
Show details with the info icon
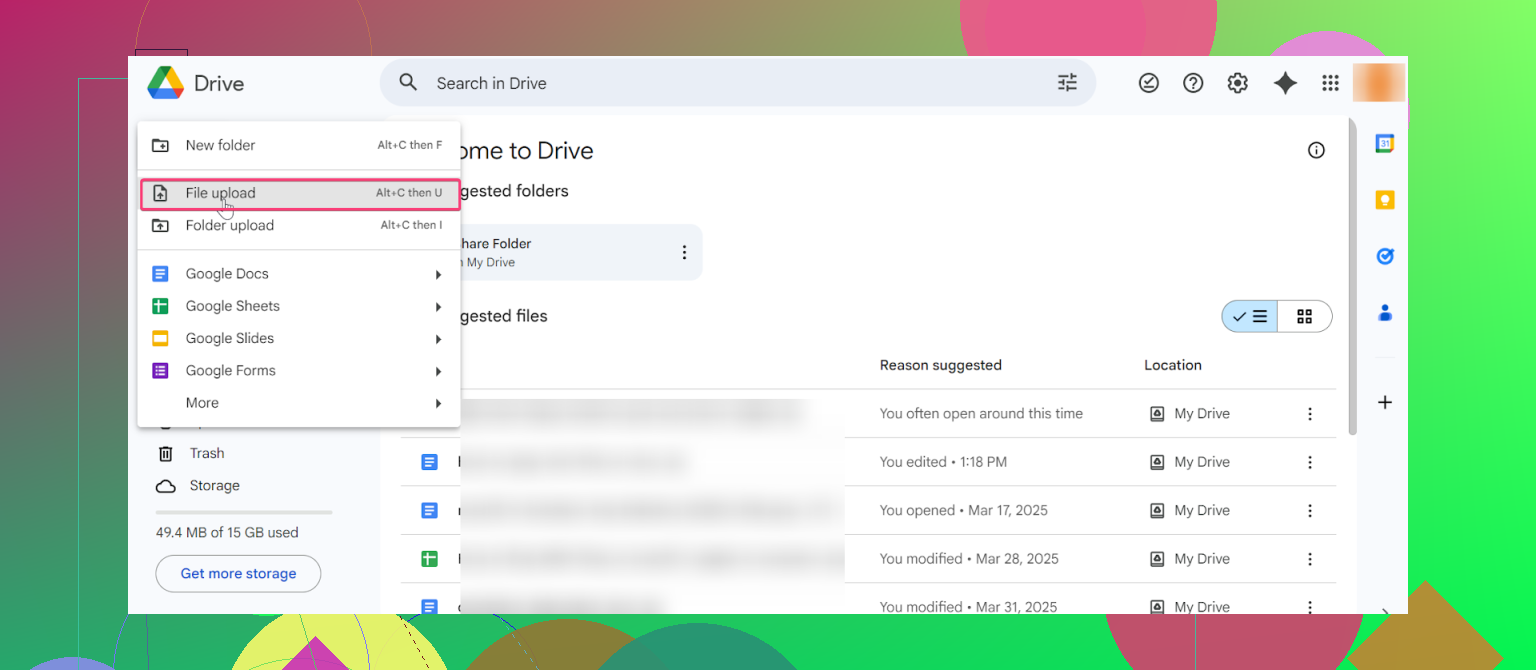point(1316,150)
